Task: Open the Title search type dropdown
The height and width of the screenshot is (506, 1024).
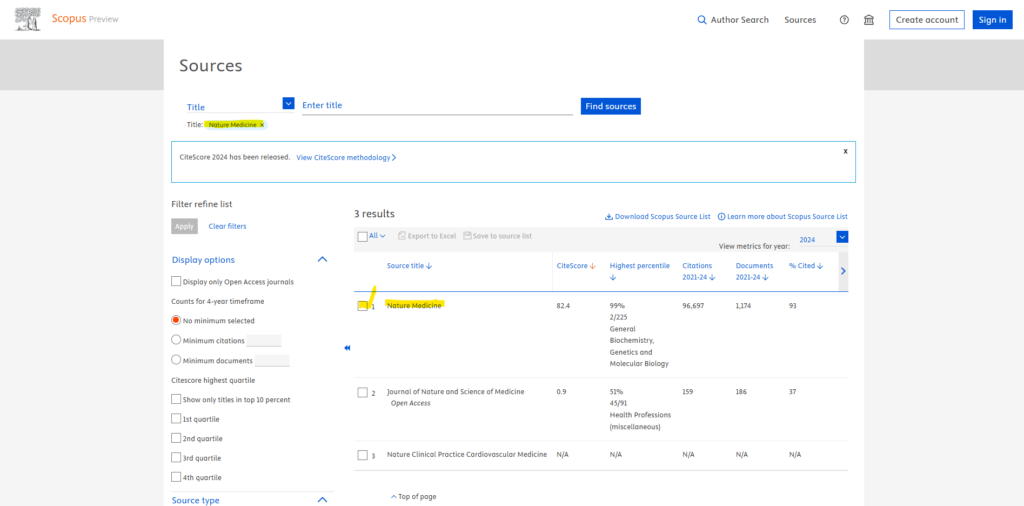Action: coord(289,103)
